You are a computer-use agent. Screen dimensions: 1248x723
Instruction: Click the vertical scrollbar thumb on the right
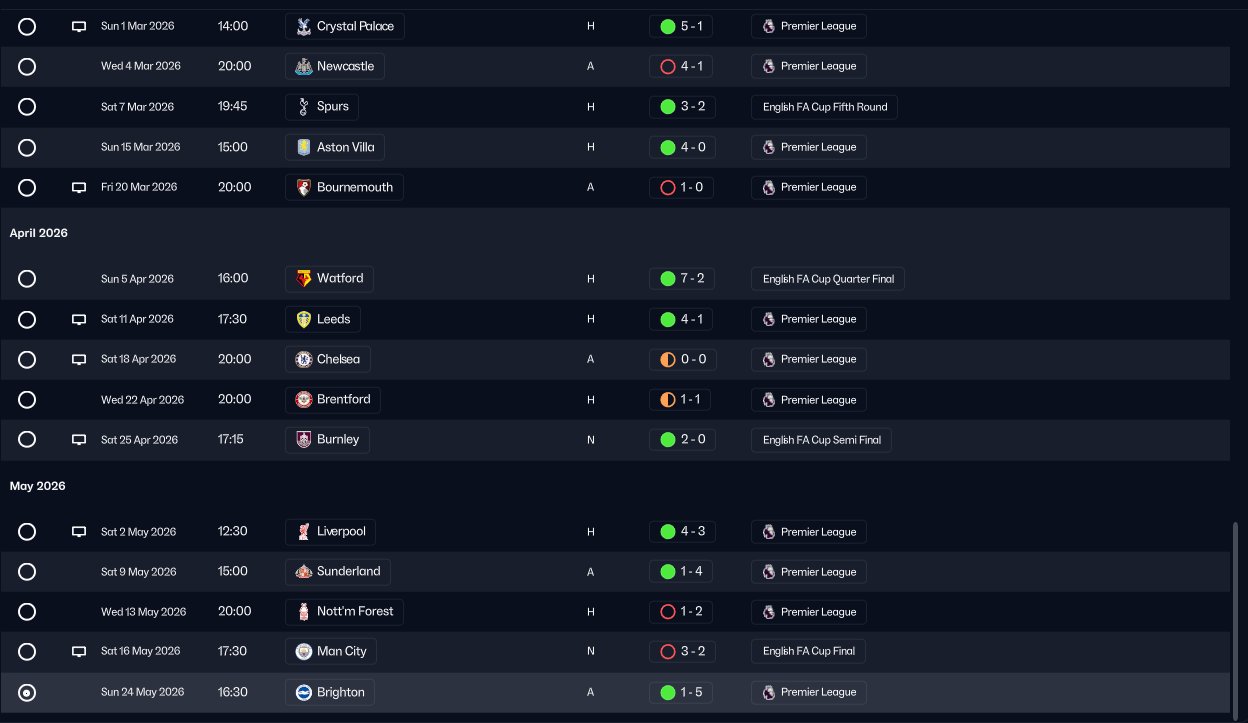(1236, 612)
